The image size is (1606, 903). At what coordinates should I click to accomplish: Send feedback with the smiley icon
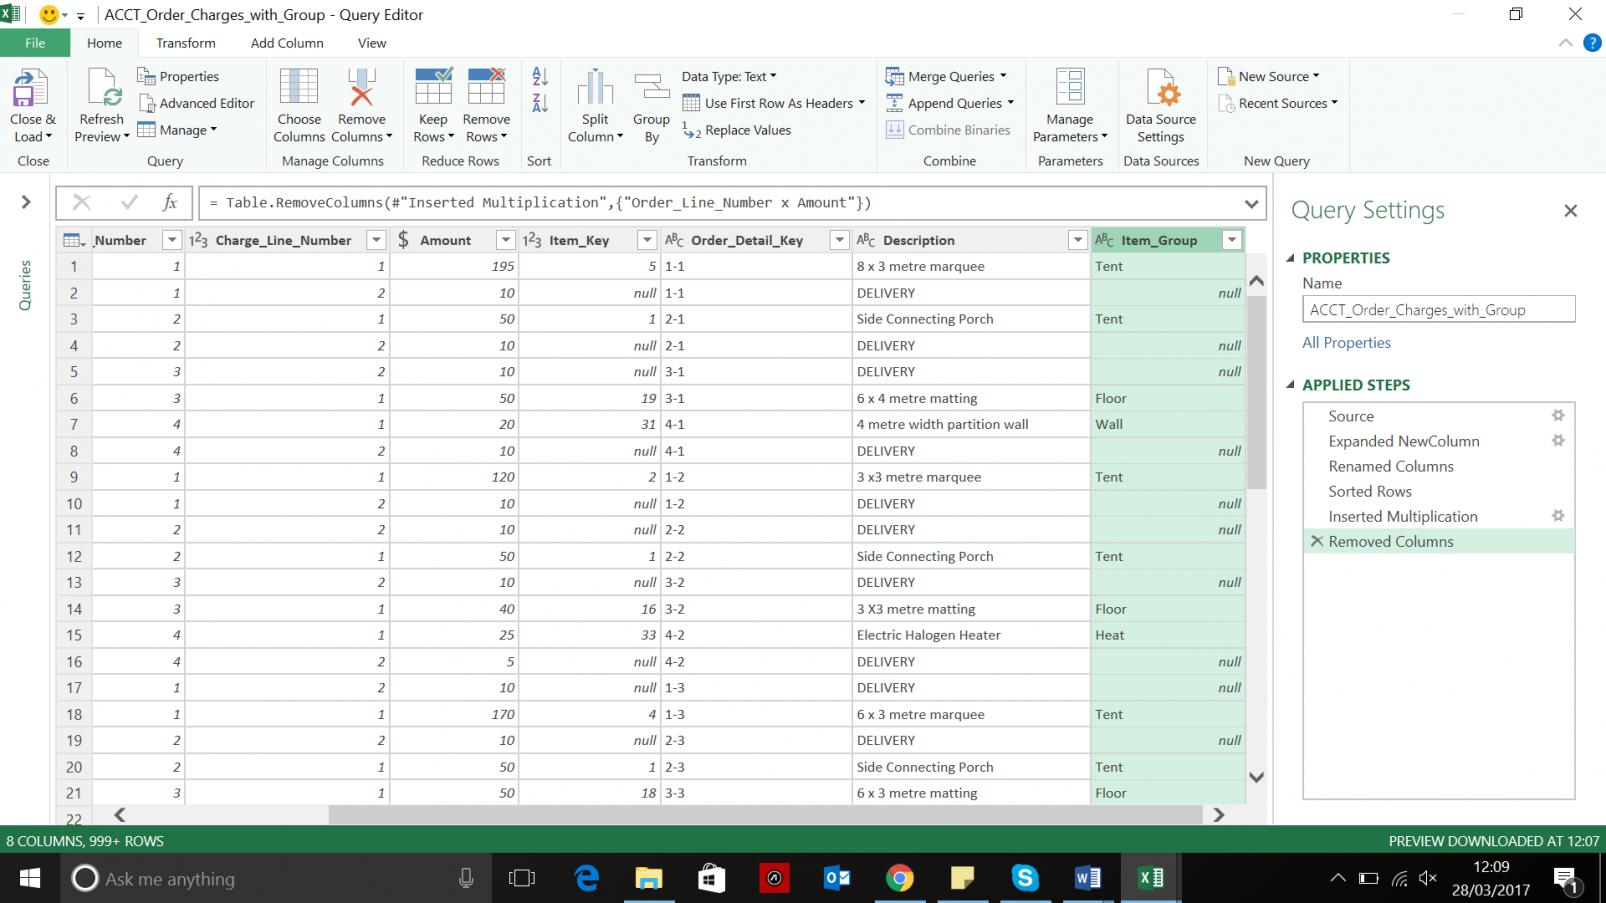49,15
